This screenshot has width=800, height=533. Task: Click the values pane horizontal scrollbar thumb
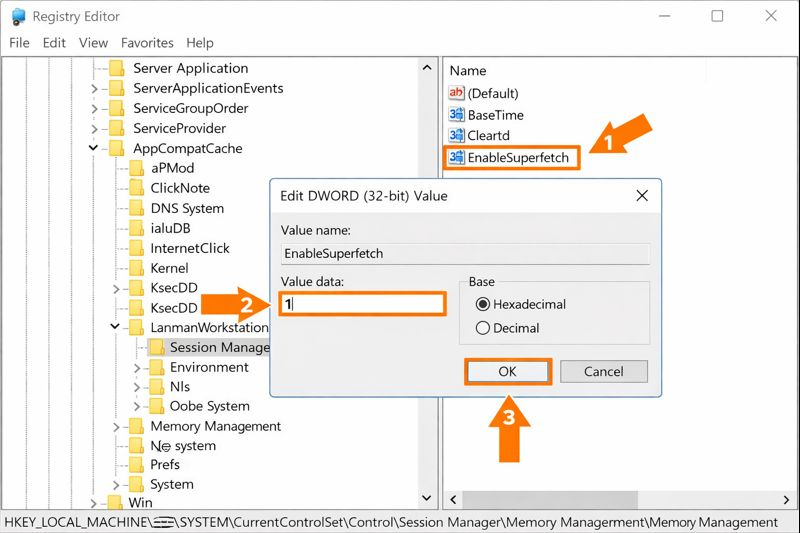[x=550, y=500]
